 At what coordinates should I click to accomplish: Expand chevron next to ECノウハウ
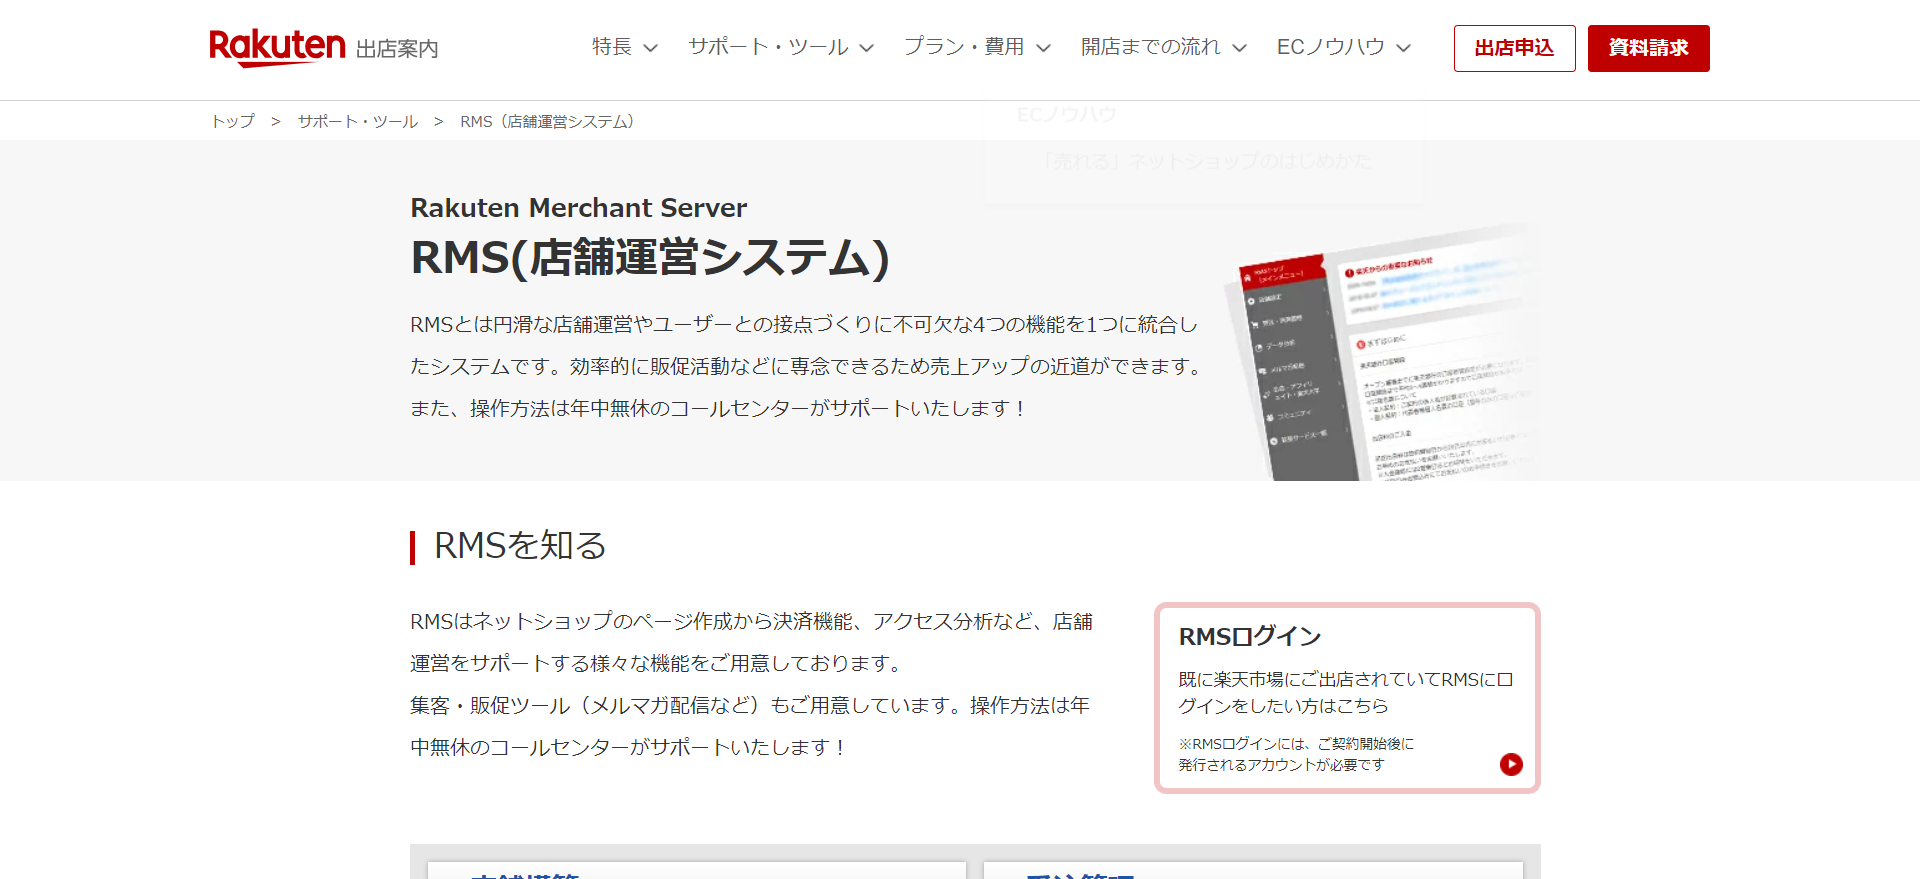point(1403,48)
